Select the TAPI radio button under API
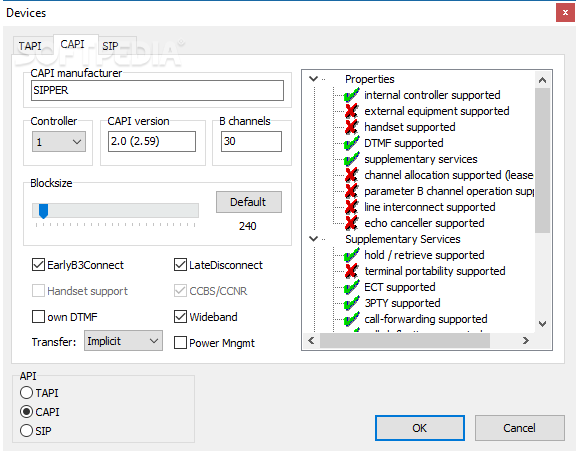The height and width of the screenshot is (451, 576). pos(26,393)
